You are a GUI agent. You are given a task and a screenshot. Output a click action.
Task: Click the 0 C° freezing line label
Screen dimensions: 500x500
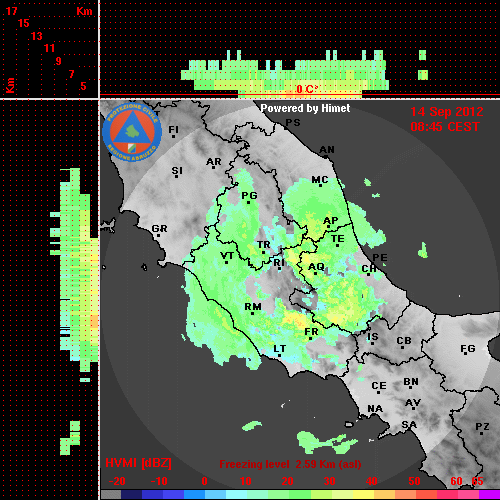(x=307, y=89)
